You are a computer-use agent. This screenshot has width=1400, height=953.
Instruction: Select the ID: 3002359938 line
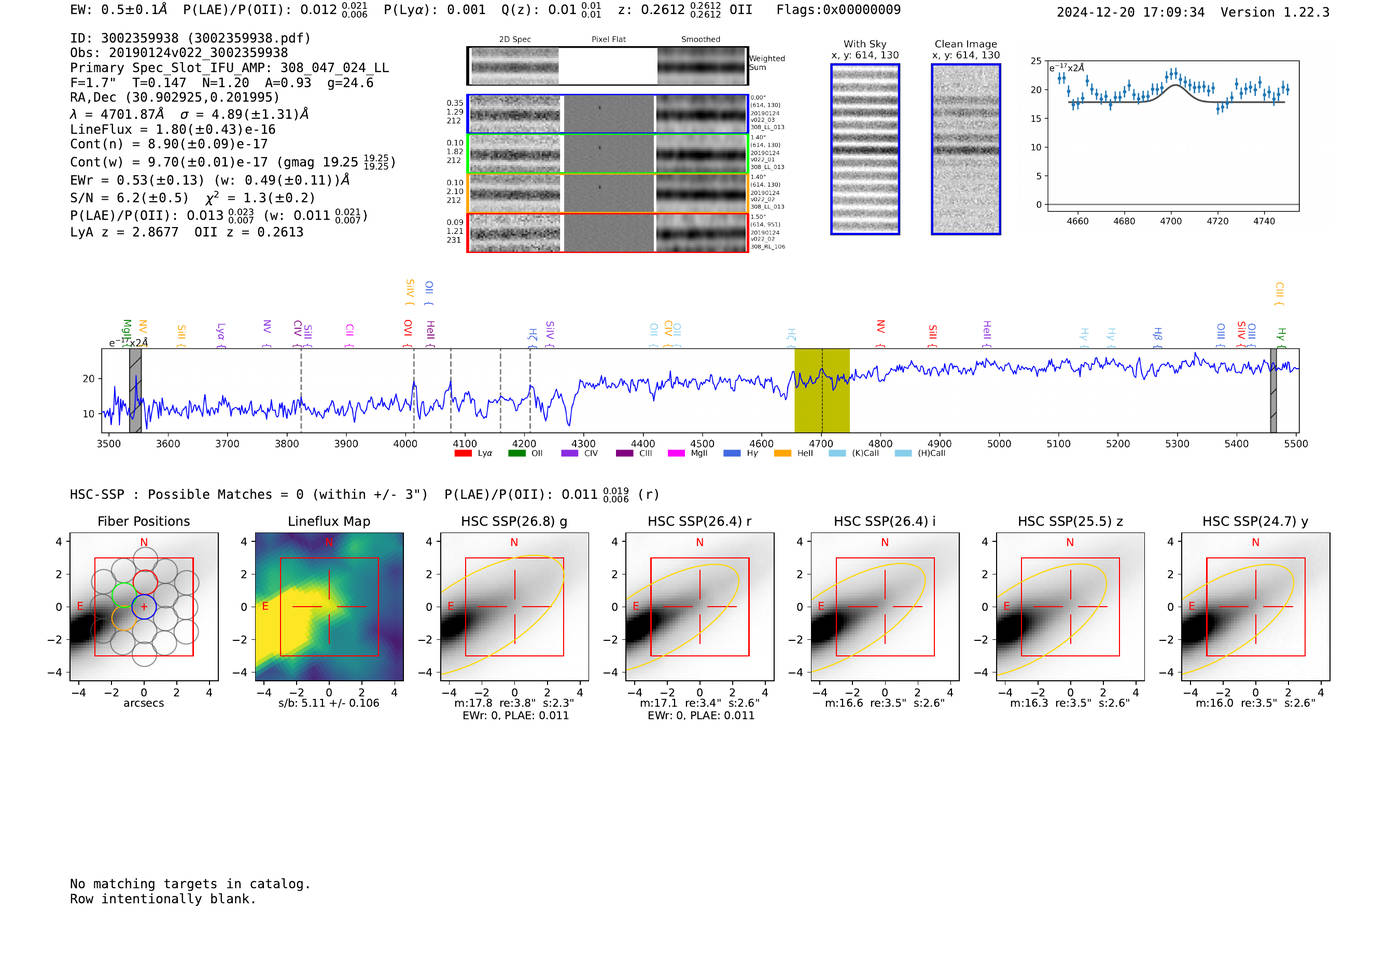coord(190,38)
